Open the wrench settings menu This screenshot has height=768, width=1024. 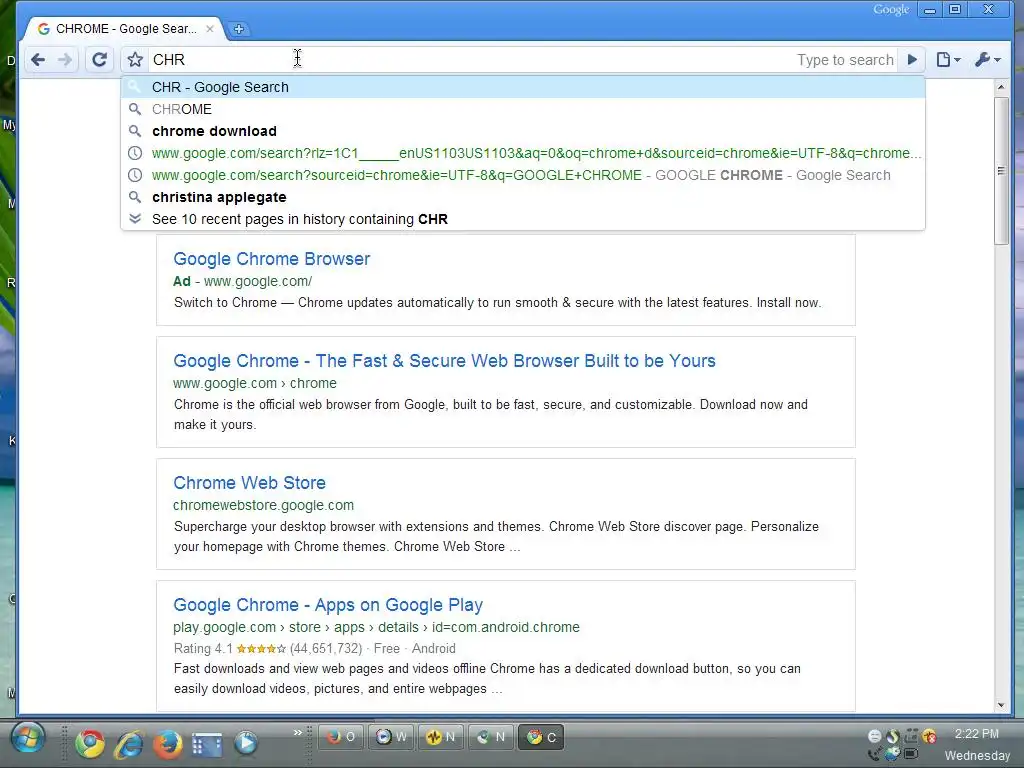point(987,60)
